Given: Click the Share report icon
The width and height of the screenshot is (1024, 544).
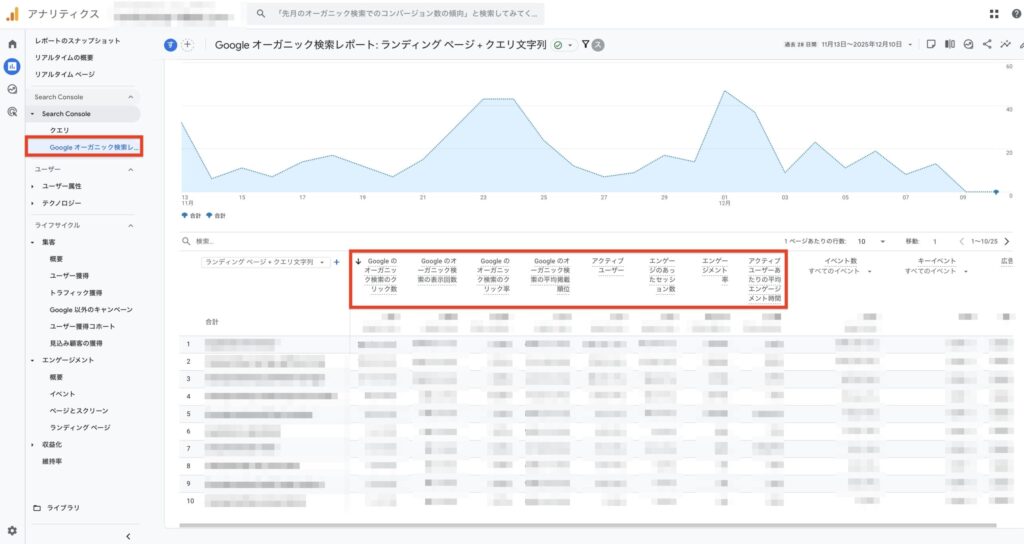Looking at the screenshot, I should coord(987,45).
